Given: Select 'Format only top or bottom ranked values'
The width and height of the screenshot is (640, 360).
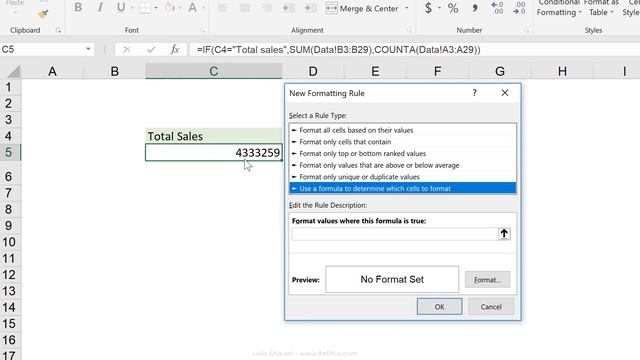Looking at the screenshot, I should 402,153.
